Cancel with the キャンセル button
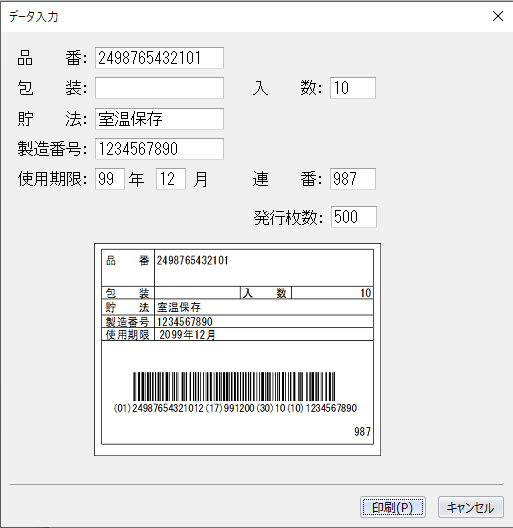 coord(471,507)
